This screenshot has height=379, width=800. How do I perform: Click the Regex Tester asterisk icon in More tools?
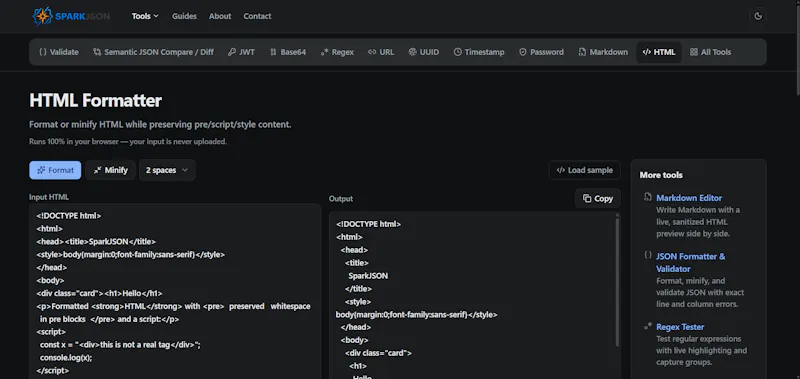click(x=647, y=326)
